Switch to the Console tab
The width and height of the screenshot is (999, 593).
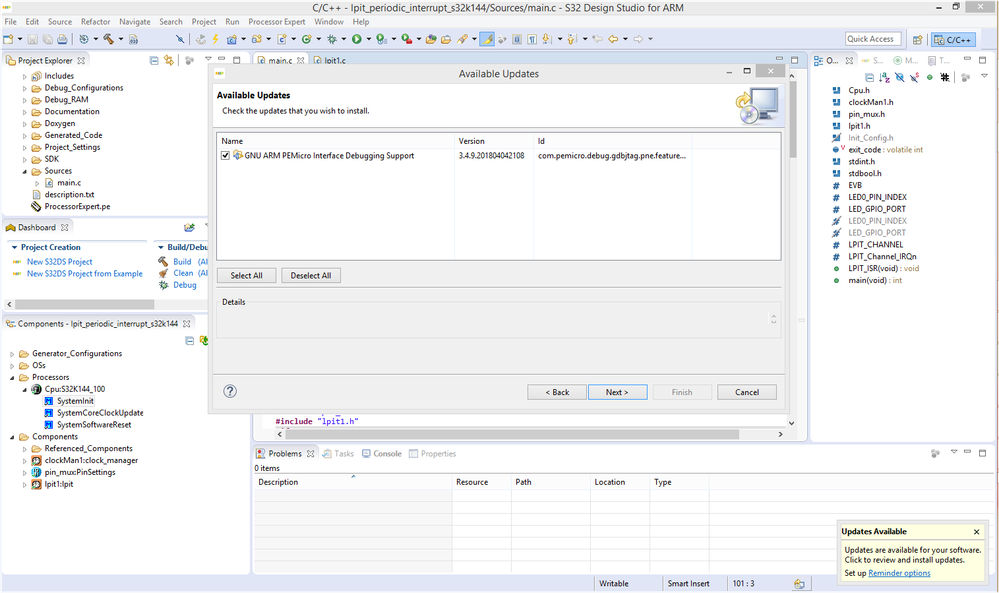[382, 454]
